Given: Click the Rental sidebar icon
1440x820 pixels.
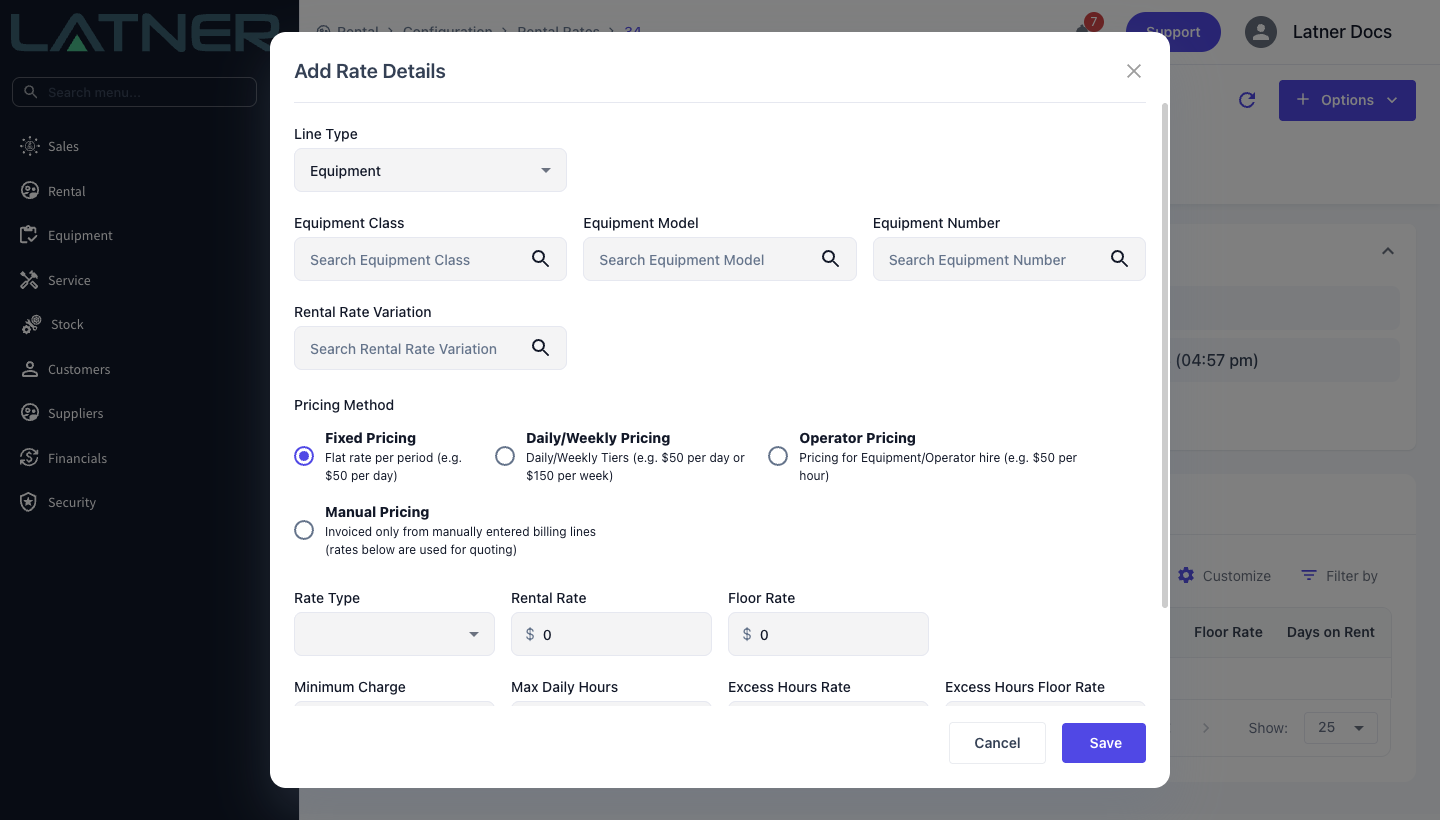Looking at the screenshot, I should (29, 191).
